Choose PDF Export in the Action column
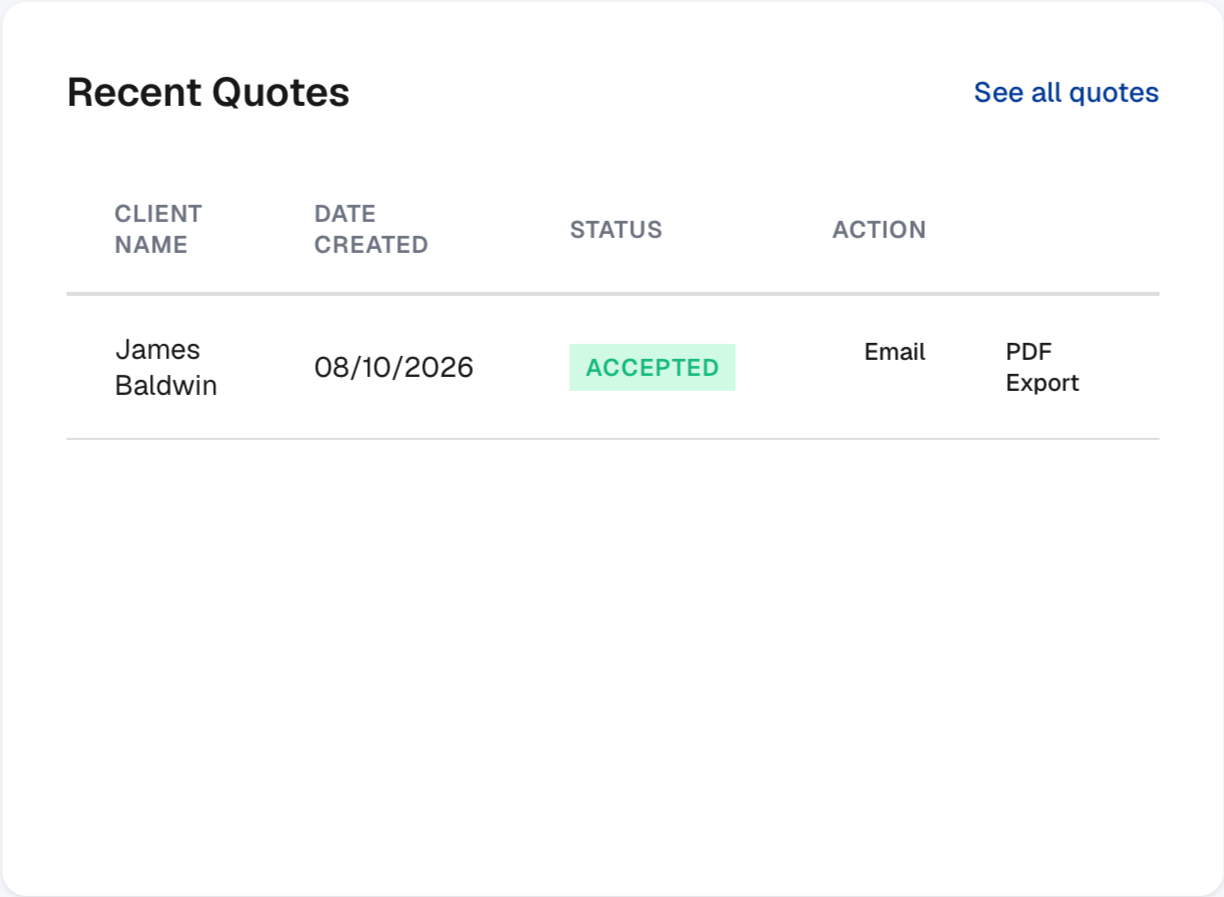The width and height of the screenshot is (1224, 897). pyautogui.click(x=1042, y=367)
